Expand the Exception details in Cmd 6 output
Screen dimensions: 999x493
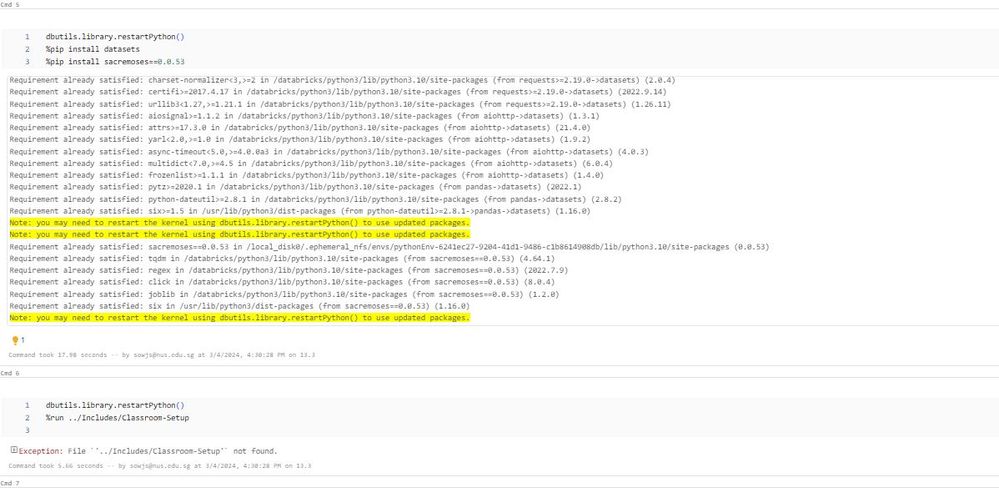13,450
